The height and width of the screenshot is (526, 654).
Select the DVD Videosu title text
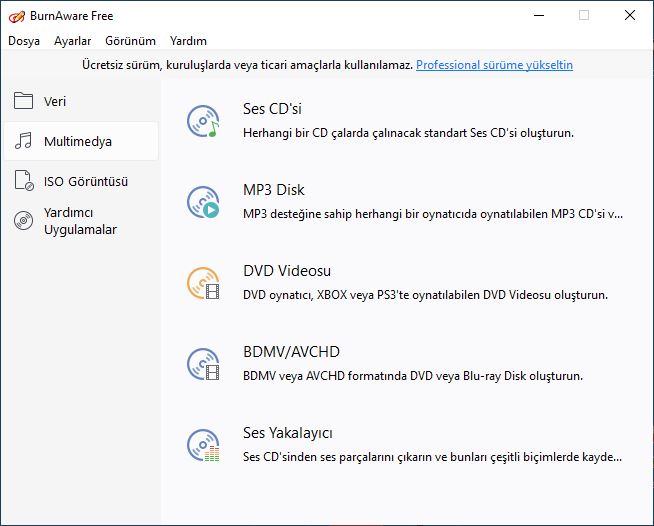[x=287, y=271]
